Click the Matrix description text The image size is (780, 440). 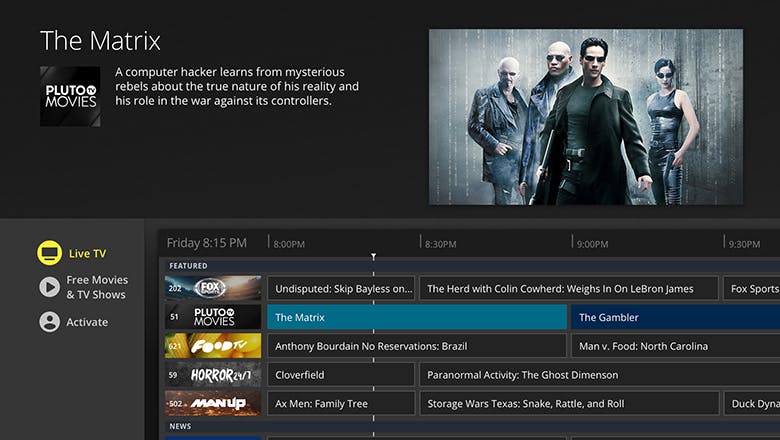tap(237, 87)
